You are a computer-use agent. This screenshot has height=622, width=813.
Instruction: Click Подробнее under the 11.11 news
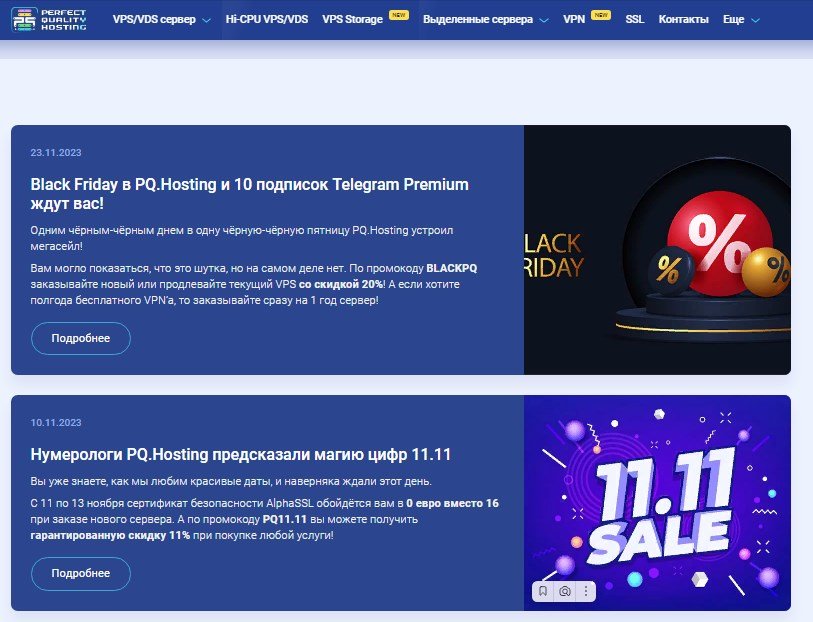[x=81, y=573]
